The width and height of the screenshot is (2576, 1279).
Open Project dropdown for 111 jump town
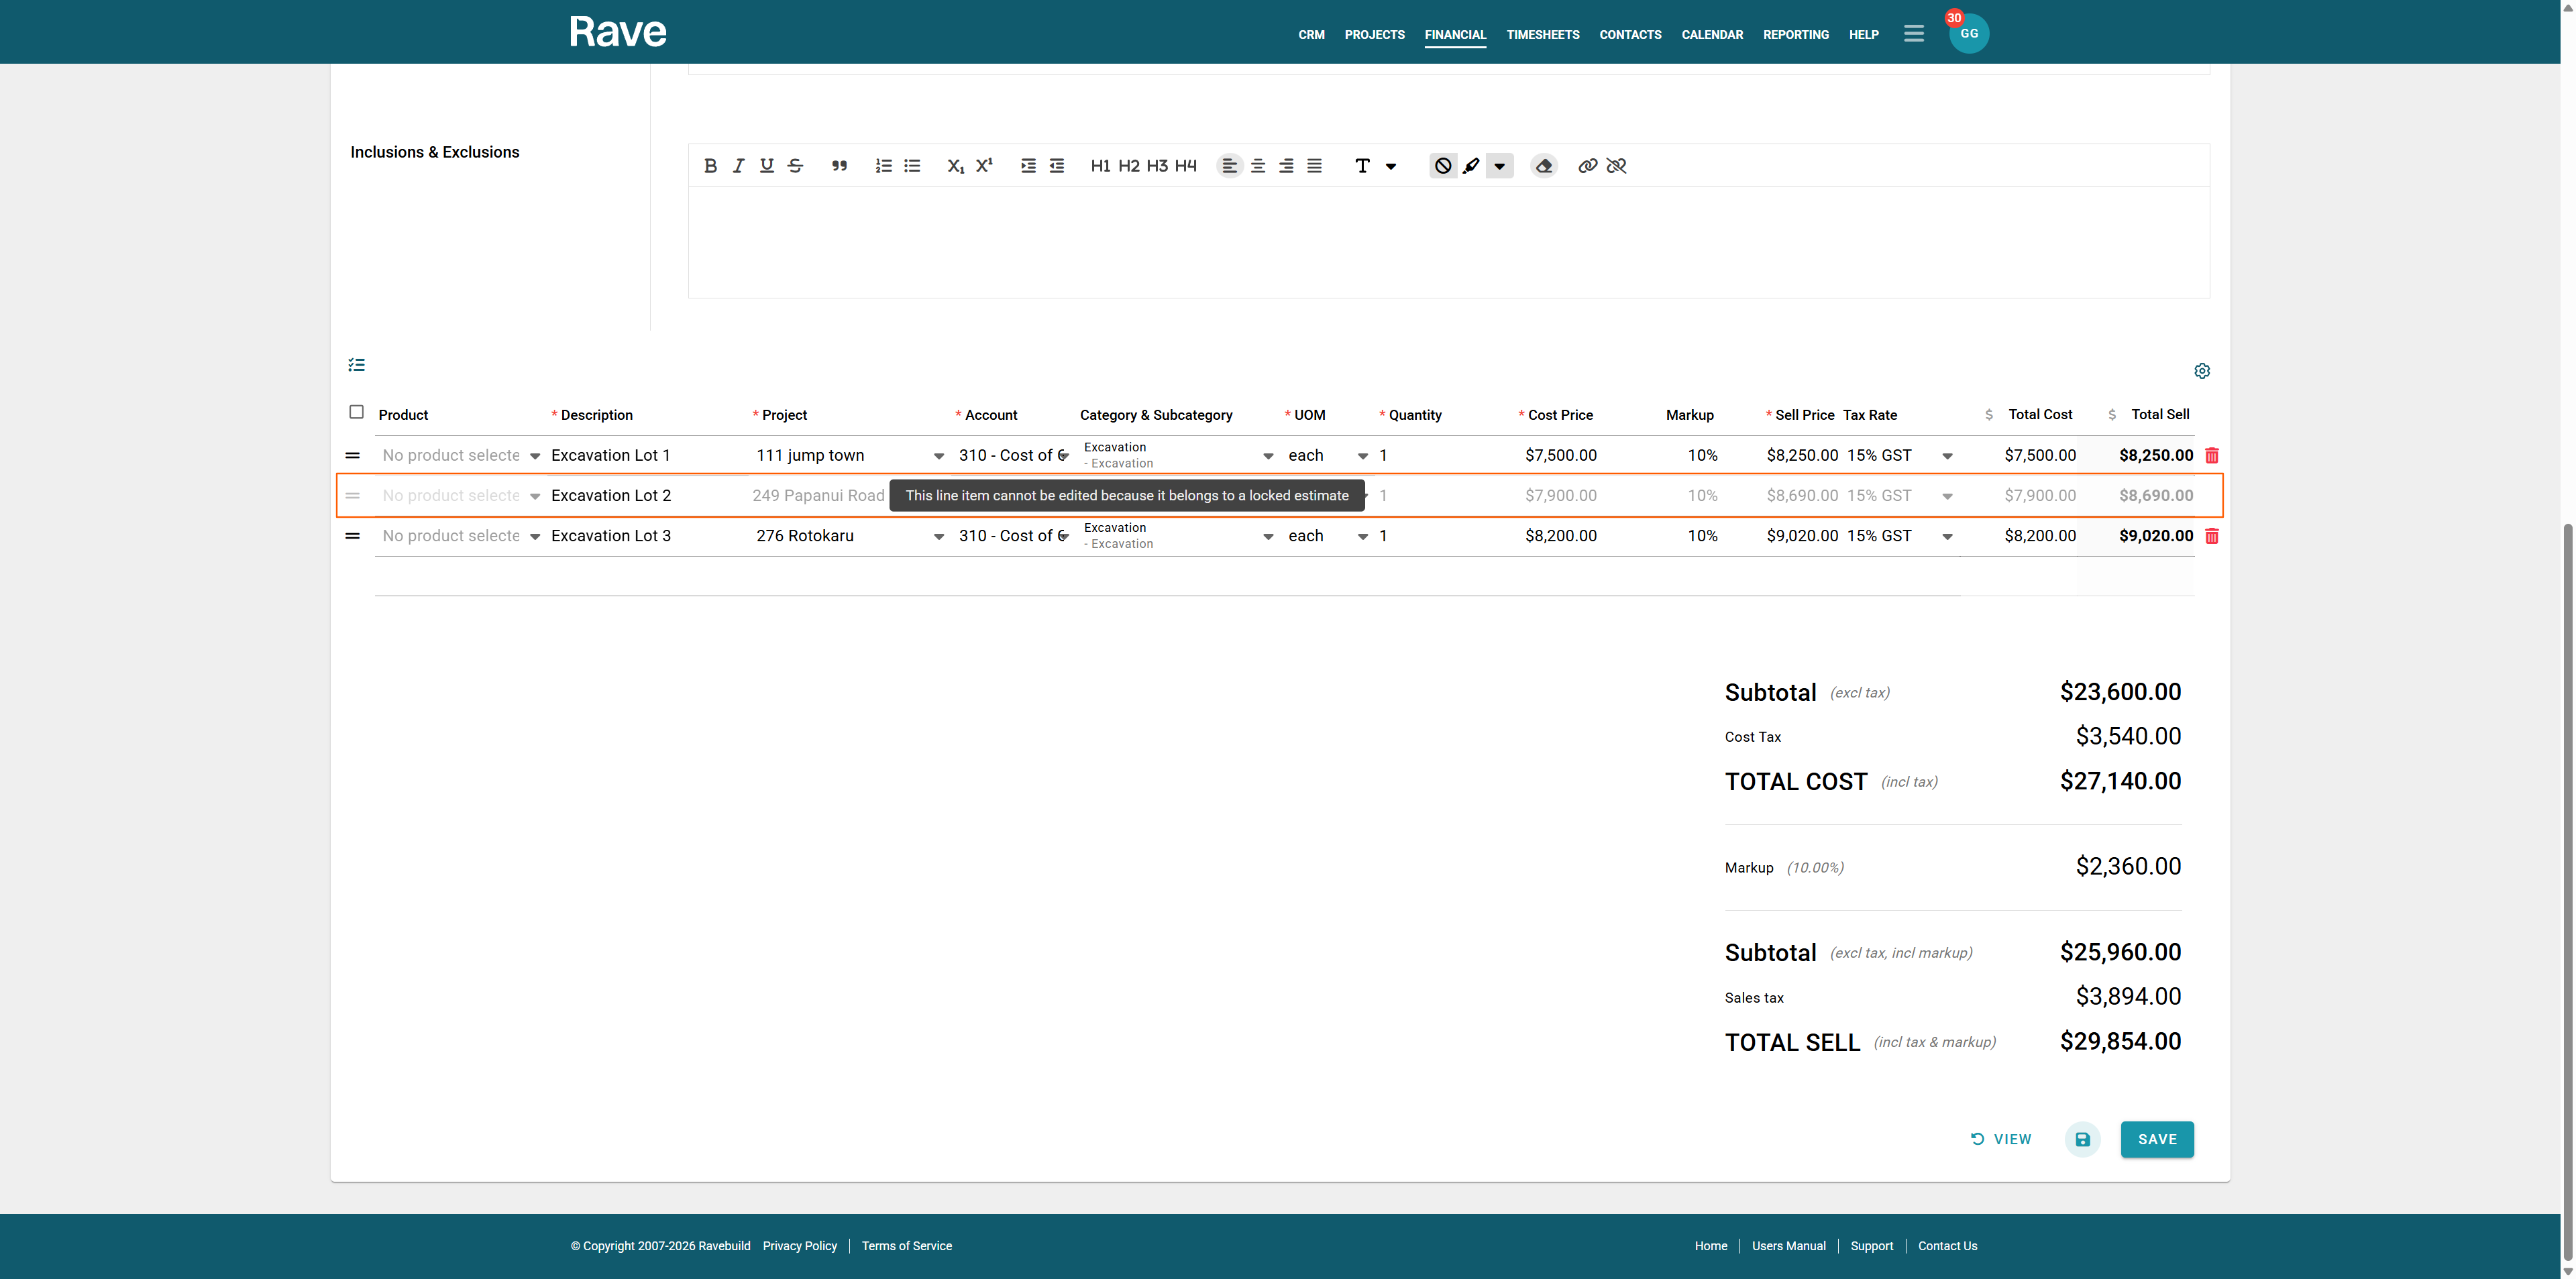pyautogui.click(x=938, y=456)
